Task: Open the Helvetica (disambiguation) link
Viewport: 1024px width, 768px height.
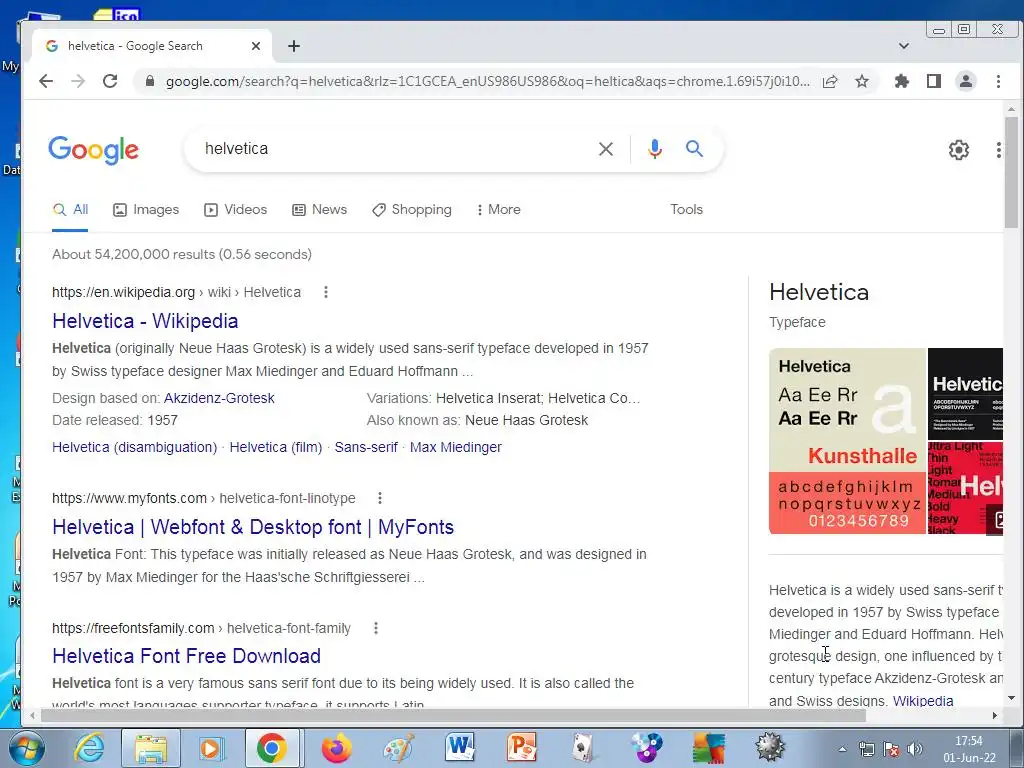Action: [x=135, y=447]
